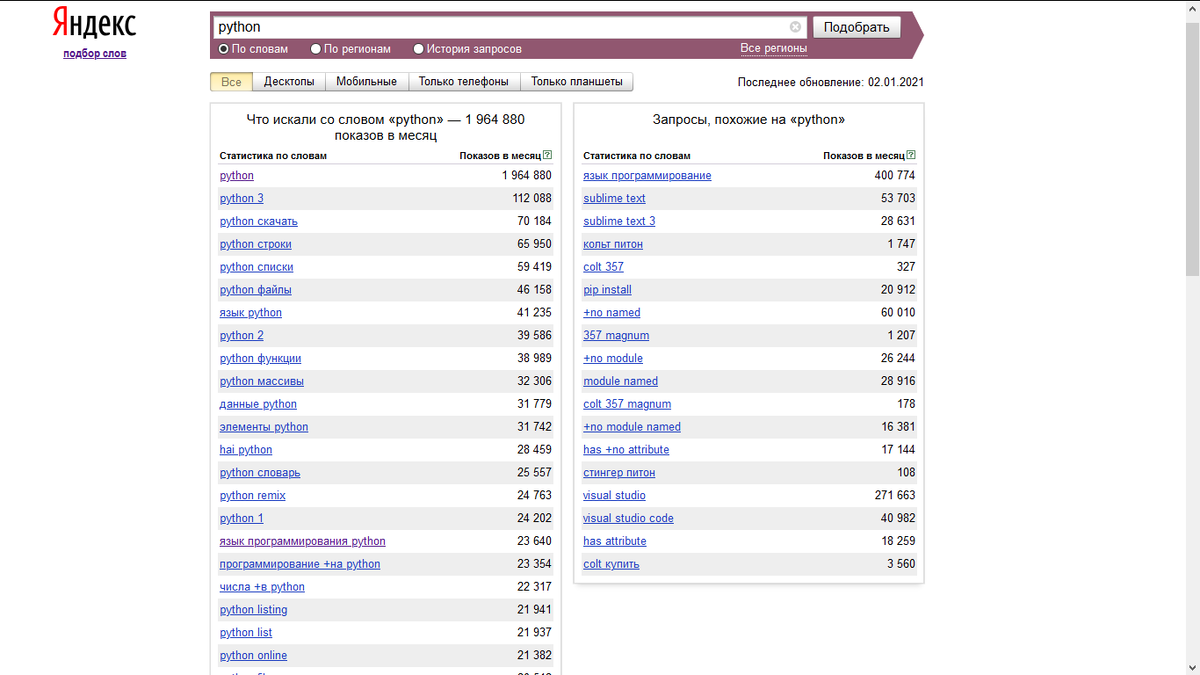Open help icon beside right 'Показов в месяц'
The height and width of the screenshot is (675, 1200).
911,156
